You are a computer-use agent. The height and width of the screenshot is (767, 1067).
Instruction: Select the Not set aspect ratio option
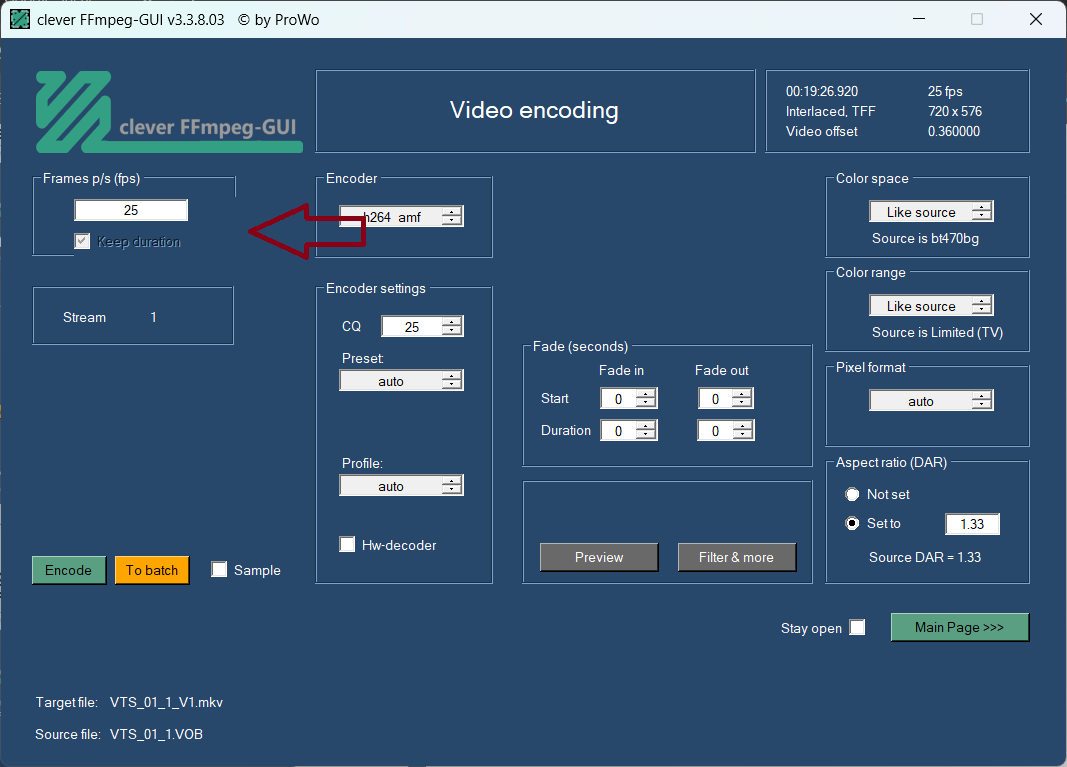click(852, 494)
